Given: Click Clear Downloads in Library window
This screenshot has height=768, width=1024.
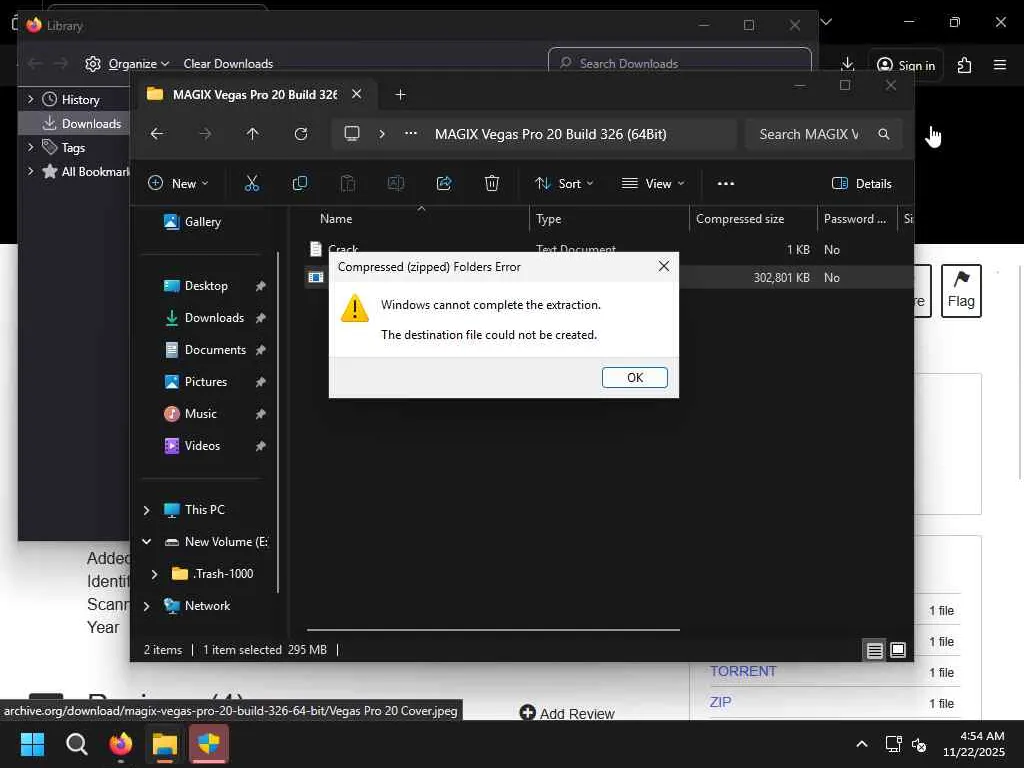Looking at the screenshot, I should (228, 64).
